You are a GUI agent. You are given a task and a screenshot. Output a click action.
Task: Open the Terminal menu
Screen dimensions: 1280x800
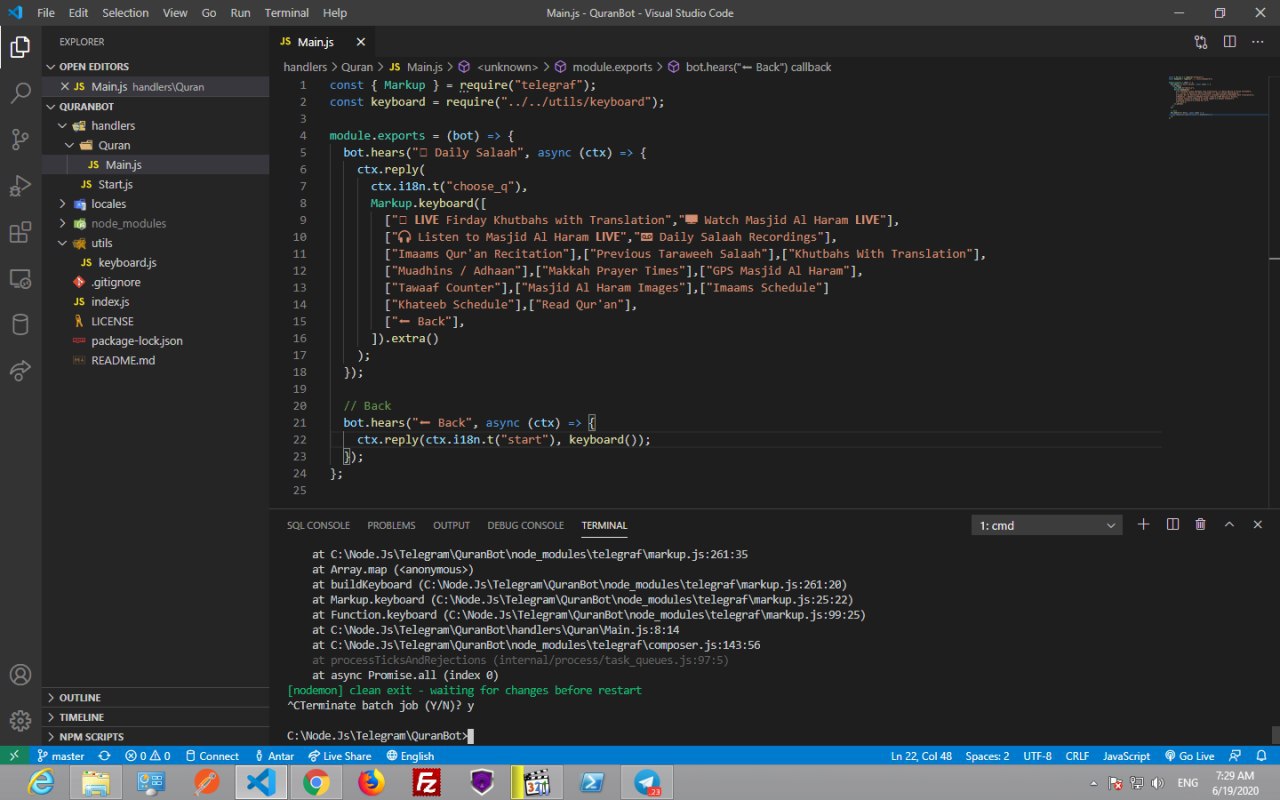point(287,13)
